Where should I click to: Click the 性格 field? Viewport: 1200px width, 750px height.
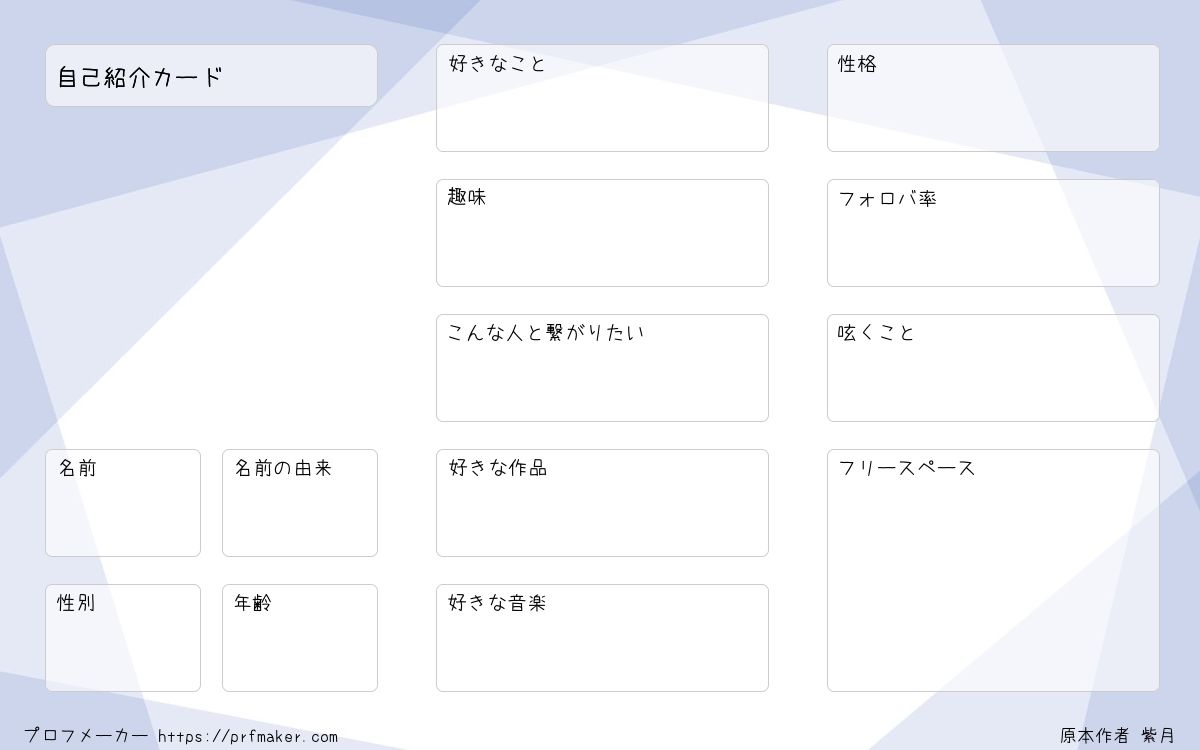[993, 98]
